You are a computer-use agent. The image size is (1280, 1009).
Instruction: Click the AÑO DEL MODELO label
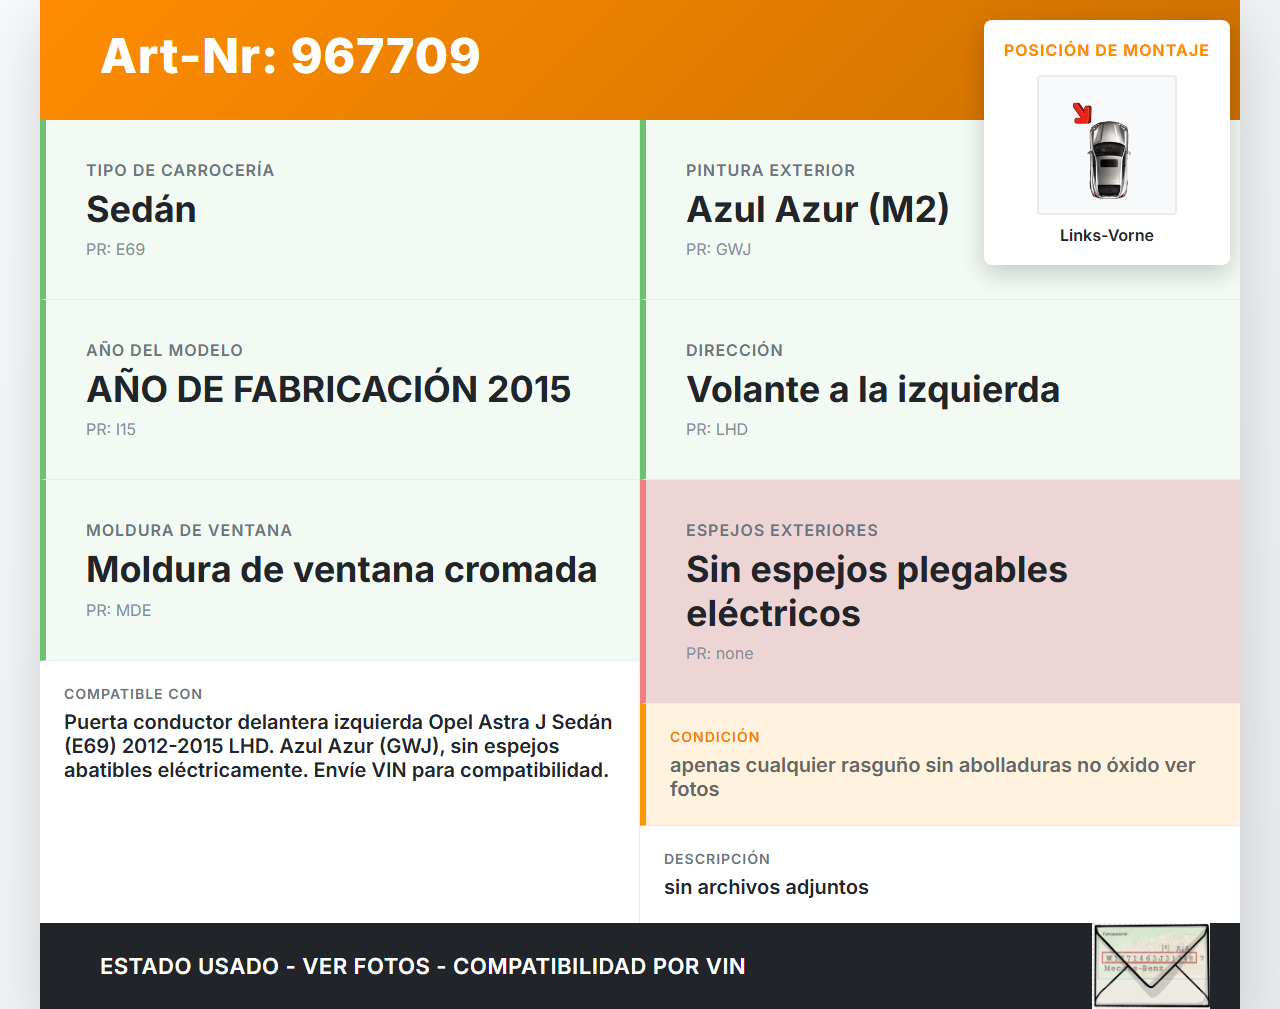(165, 350)
